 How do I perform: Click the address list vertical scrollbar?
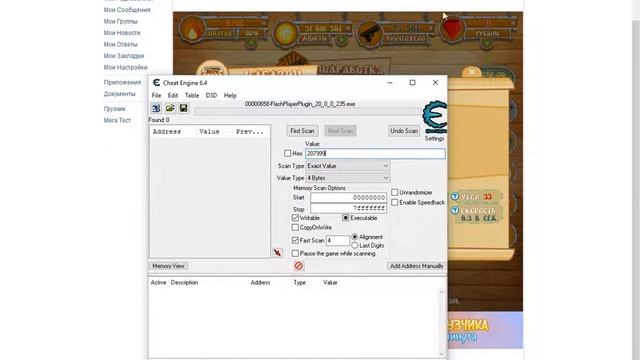pos(442,322)
